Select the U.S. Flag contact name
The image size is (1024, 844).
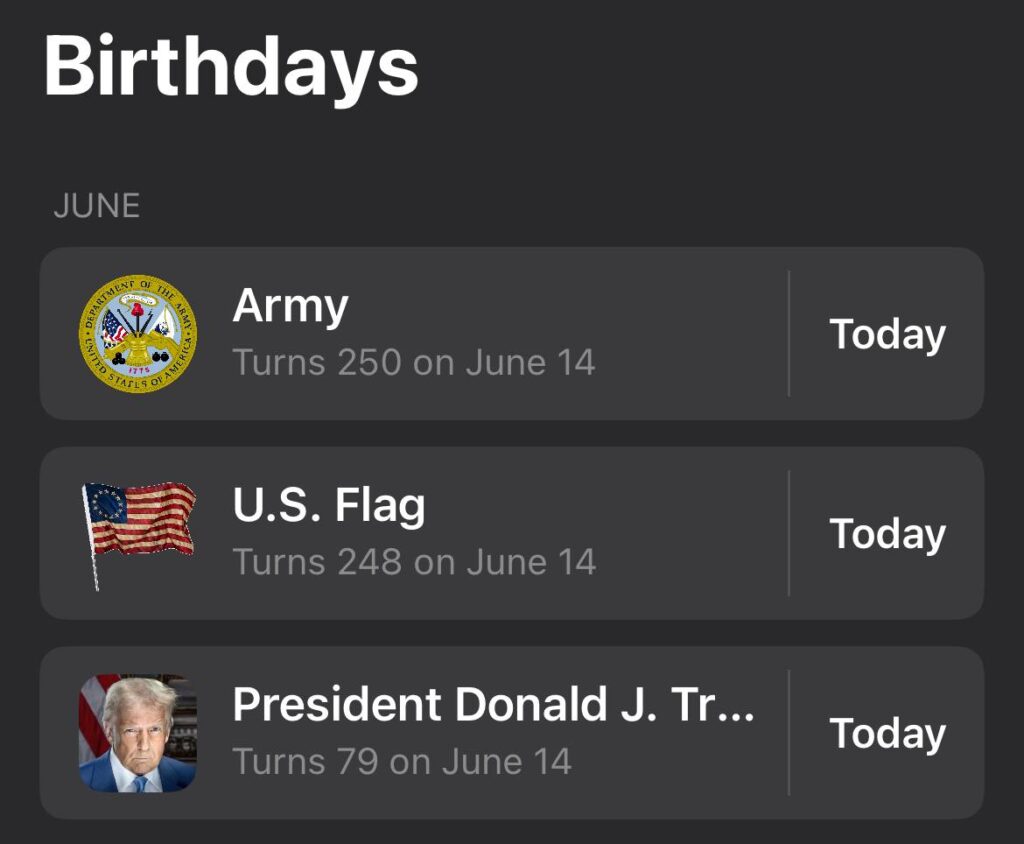pos(329,506)
